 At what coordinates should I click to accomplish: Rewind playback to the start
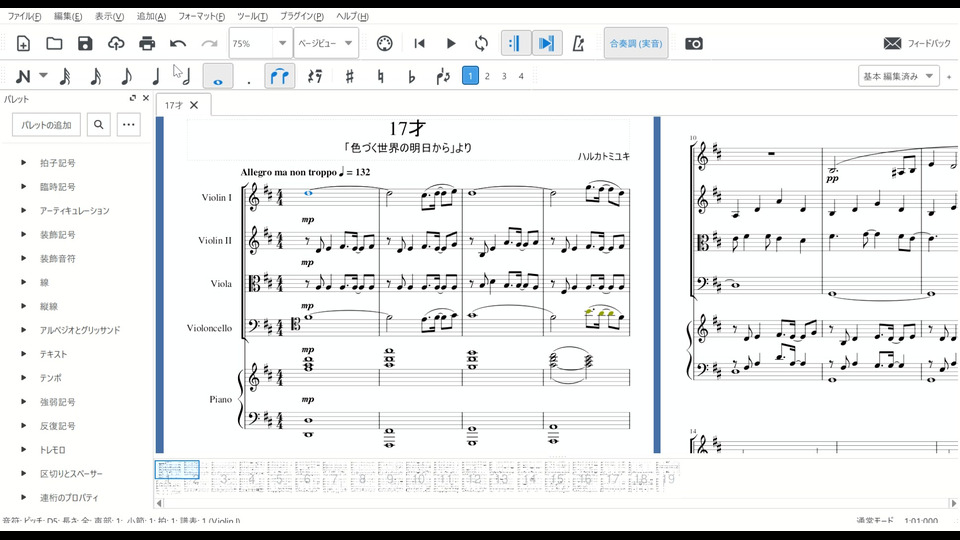419,43
